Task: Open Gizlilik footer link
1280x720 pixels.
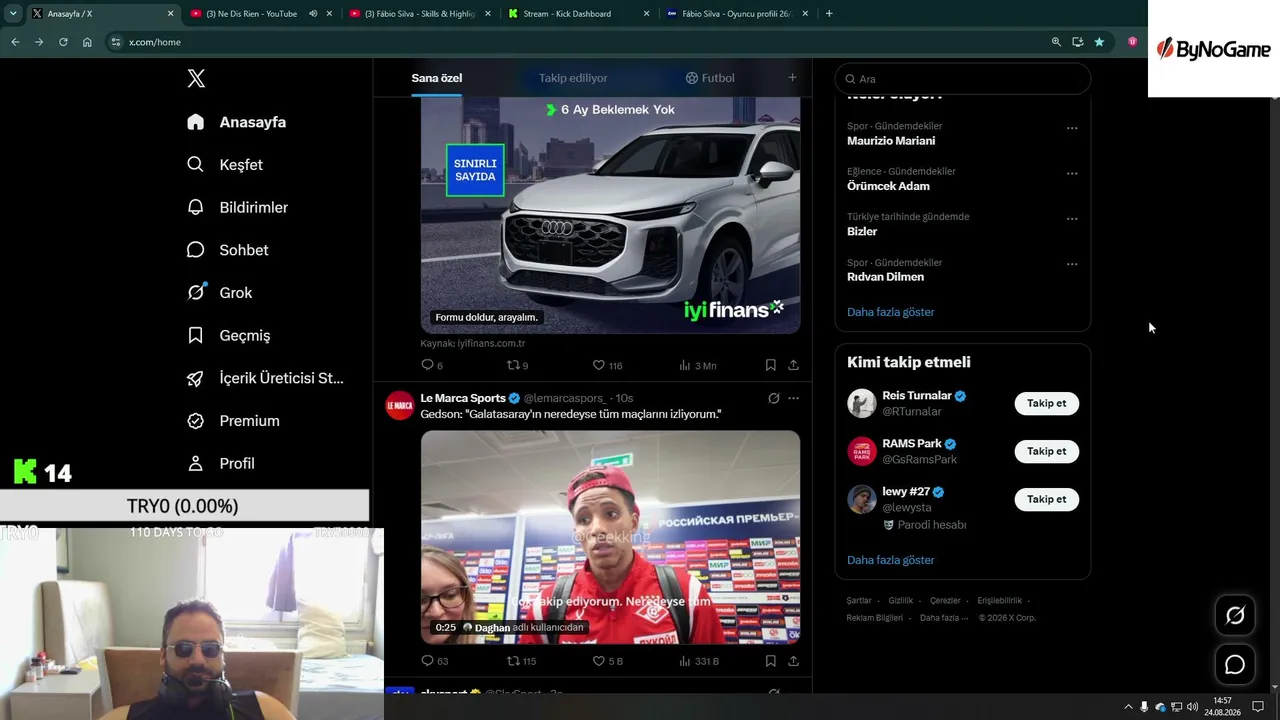Action: tap(901, 601)
